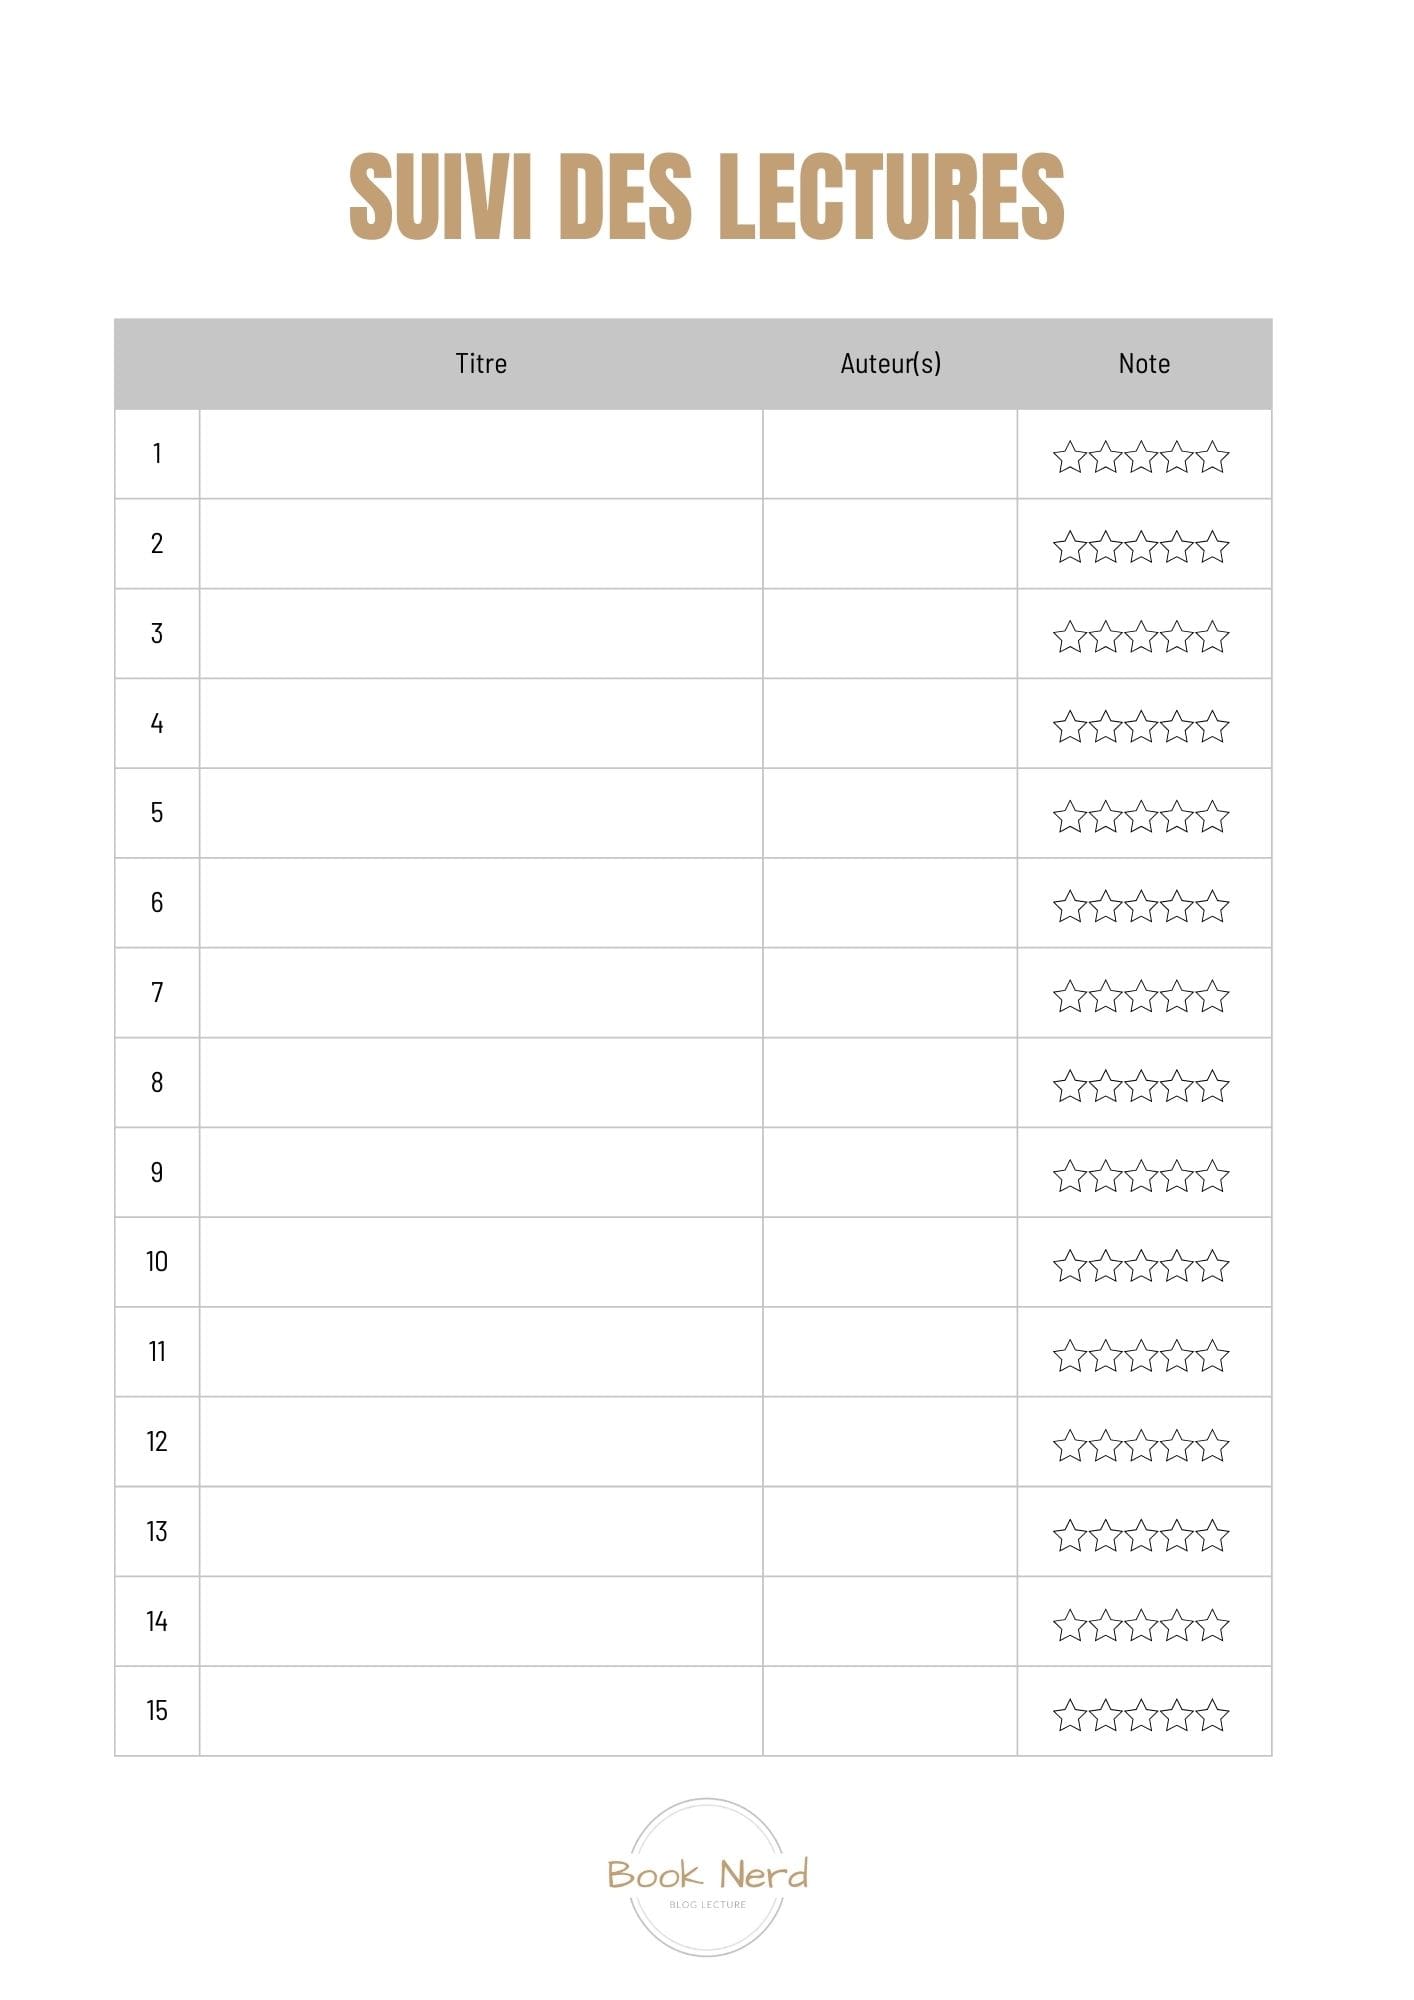The image size is (1414, 2000).
Task: Select the first star in row 12
Action: pos(1069,1445)
